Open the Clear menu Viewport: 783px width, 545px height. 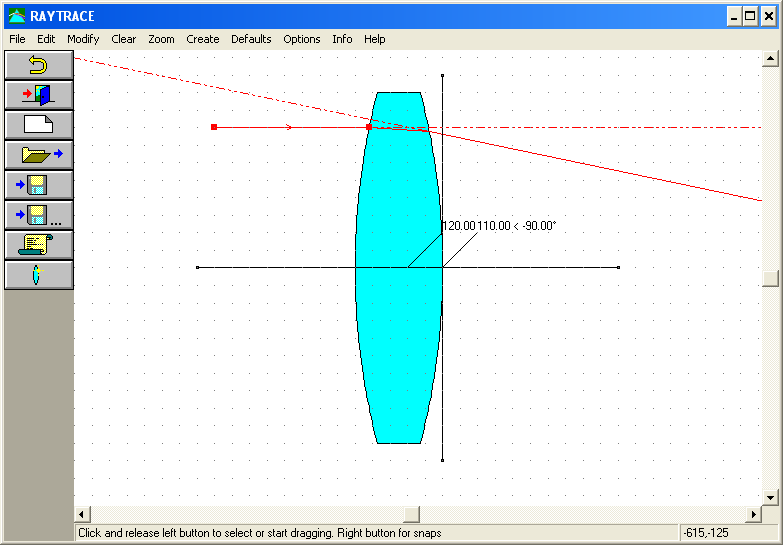coord(123,39)
